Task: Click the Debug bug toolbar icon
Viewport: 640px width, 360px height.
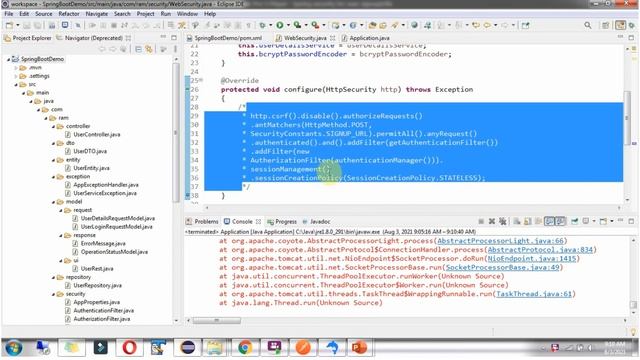Action: [262, 25]
